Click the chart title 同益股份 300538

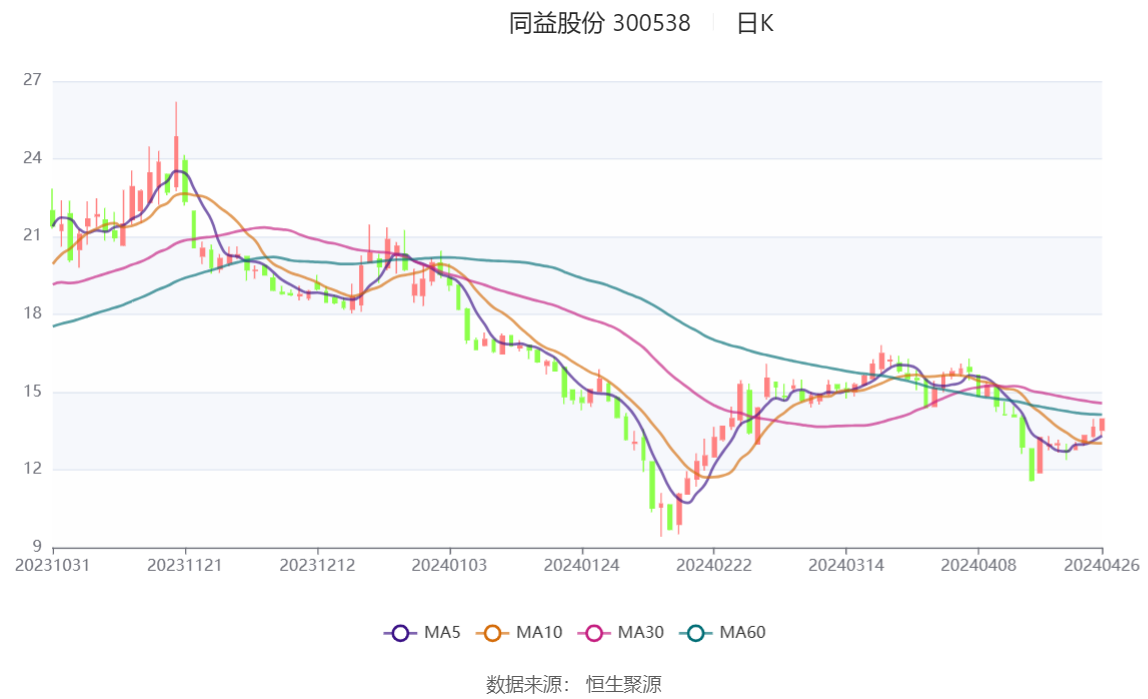tap(599, 24)
